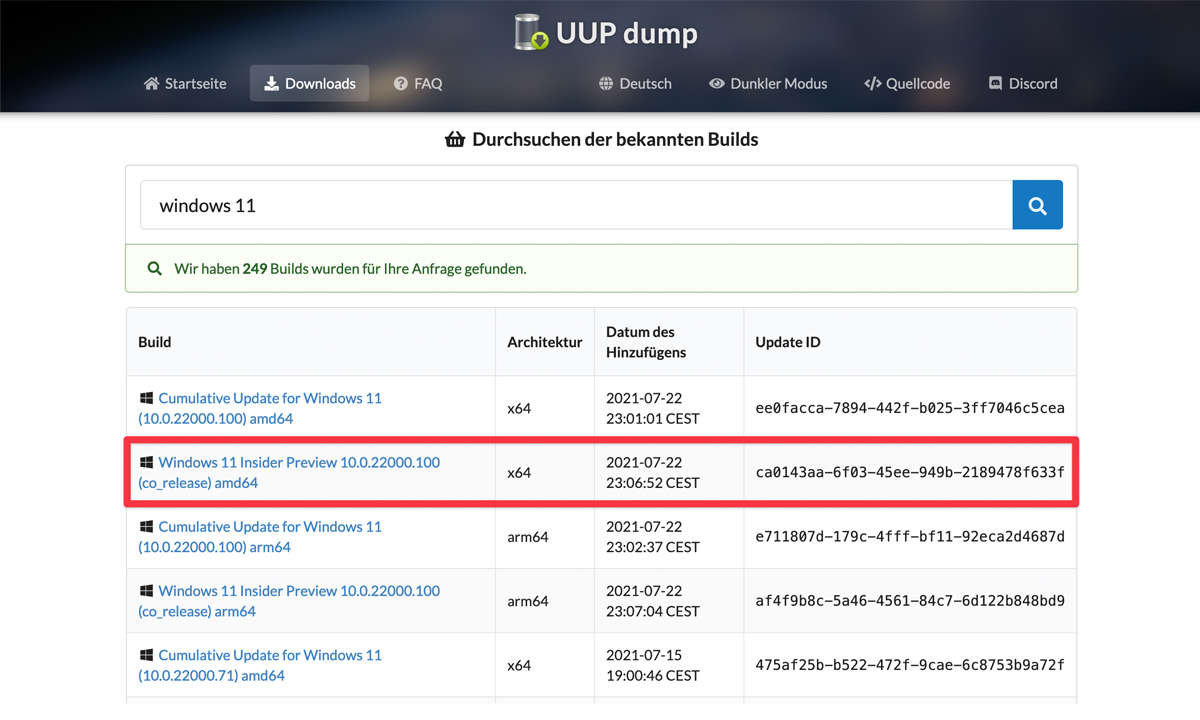Click x64 in the Insider Preview amd64 row
This screenshot has height=720, width=1200.
point(519,472)
